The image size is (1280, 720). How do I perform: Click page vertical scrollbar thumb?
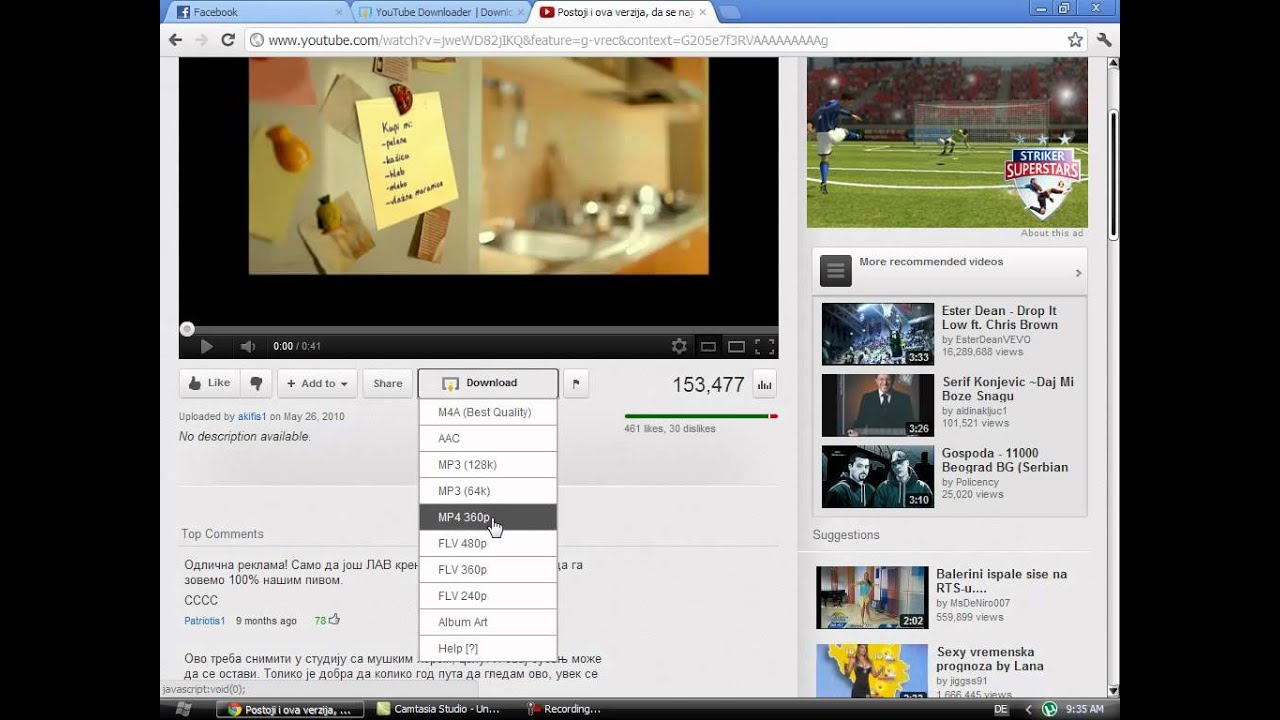(x=1114, y=175)
